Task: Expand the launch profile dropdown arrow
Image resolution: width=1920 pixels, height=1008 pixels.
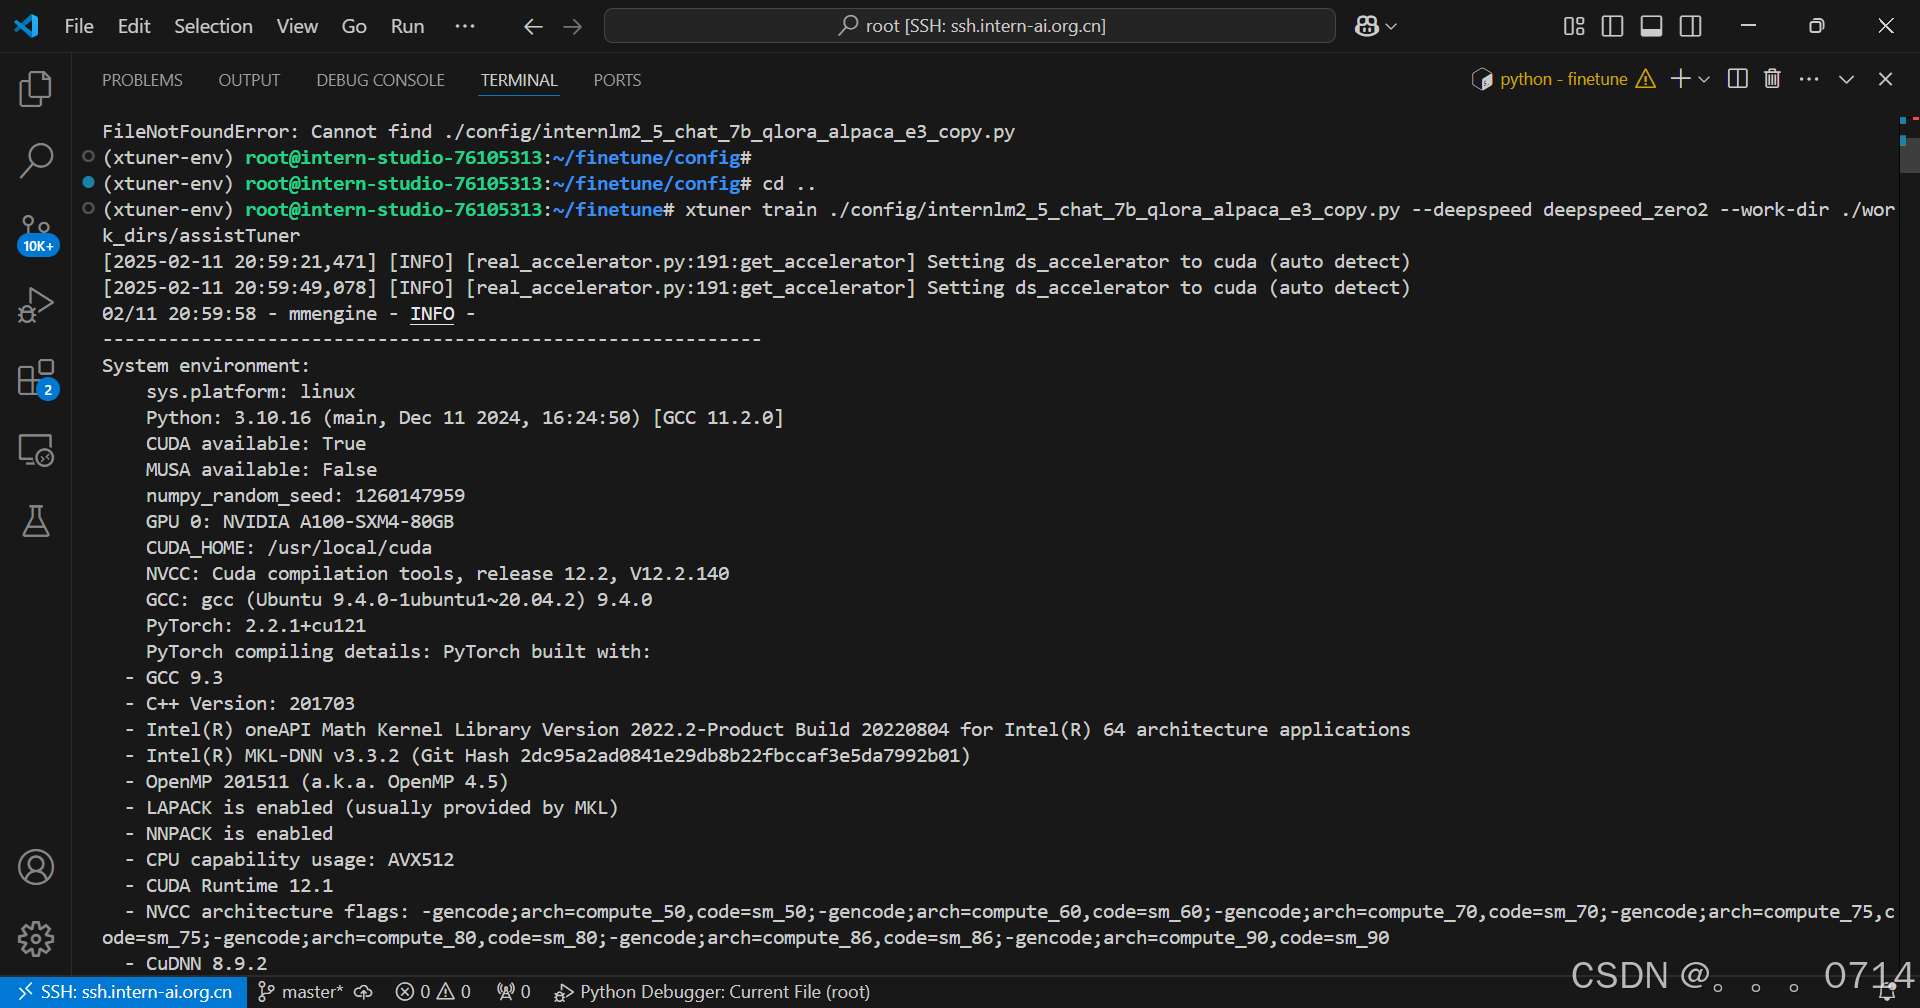Action: click(x=1704, y=79)
